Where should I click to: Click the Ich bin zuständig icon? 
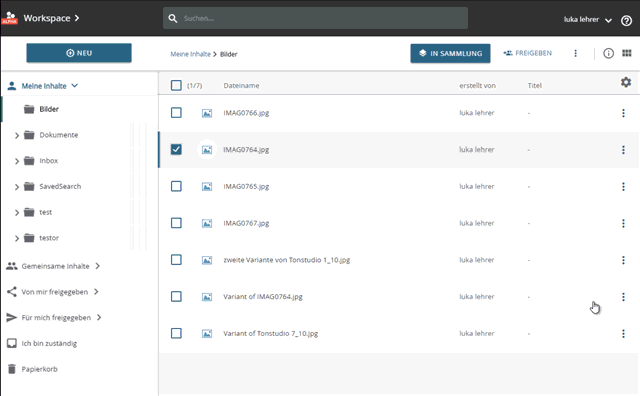(12, 343)
